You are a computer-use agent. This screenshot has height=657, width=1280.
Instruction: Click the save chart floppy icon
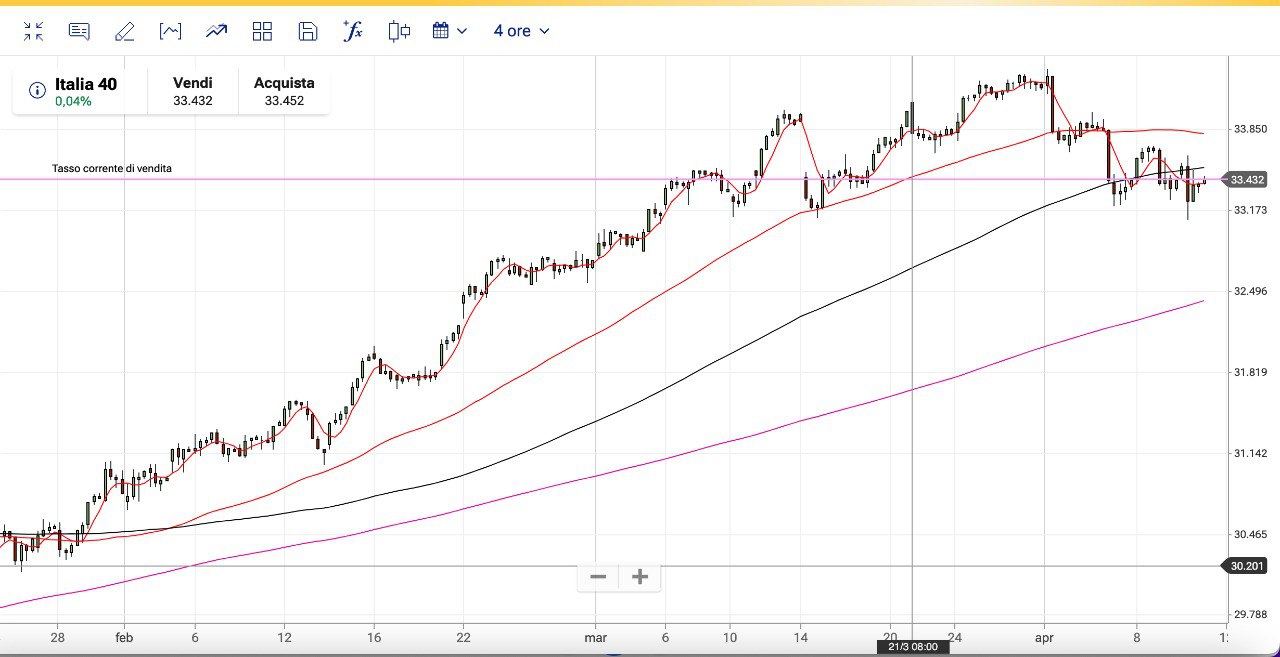(308, 31)
